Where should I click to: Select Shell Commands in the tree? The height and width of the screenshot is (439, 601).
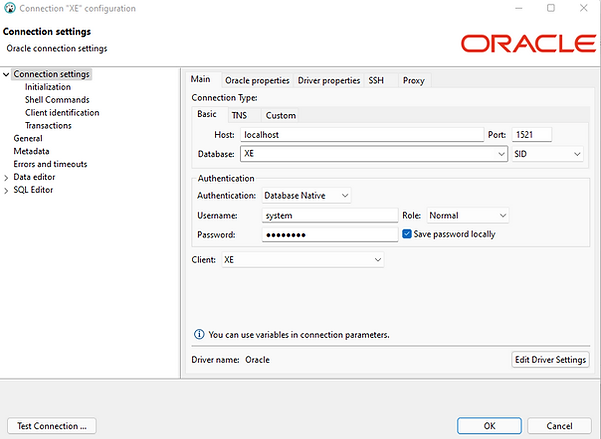click(x=57, y=100)
